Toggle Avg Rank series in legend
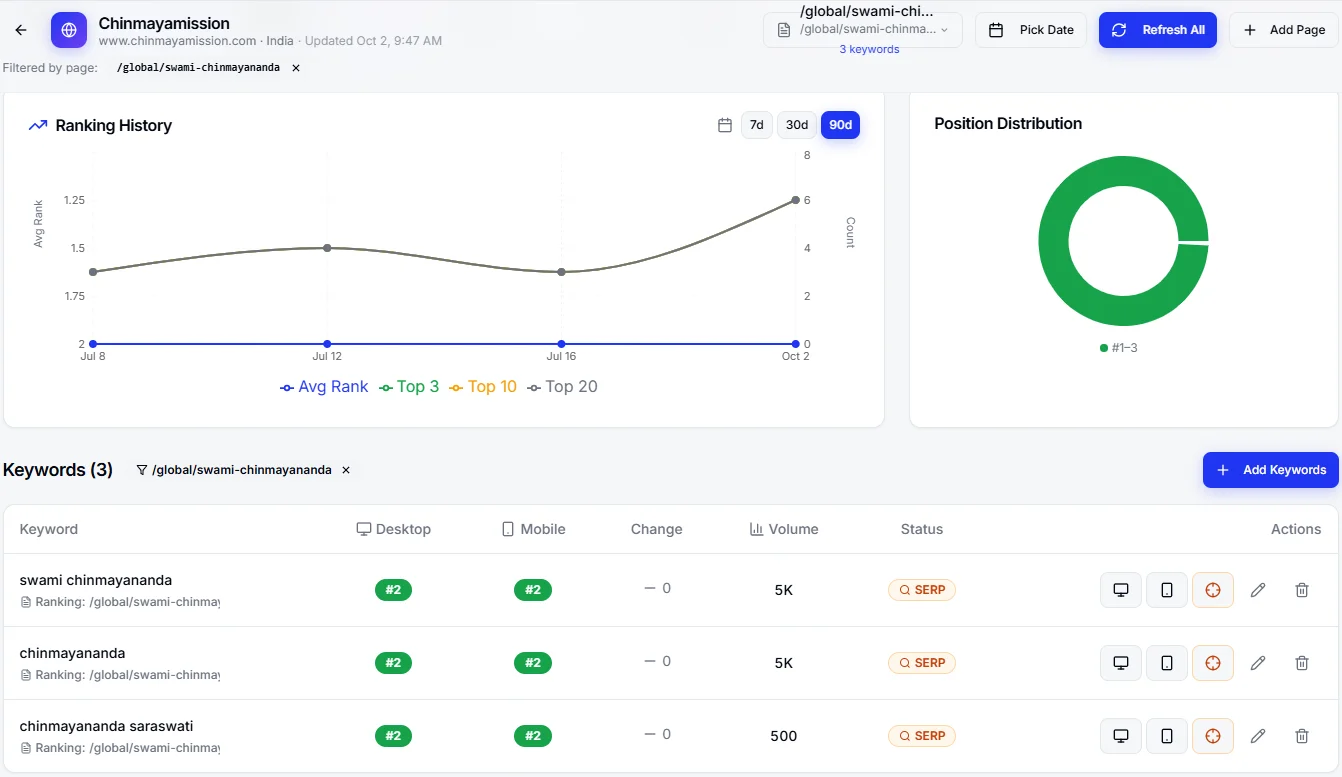The height and width of the screenshot is (777, 1342). pyautogui.click(x=324, y=387)
